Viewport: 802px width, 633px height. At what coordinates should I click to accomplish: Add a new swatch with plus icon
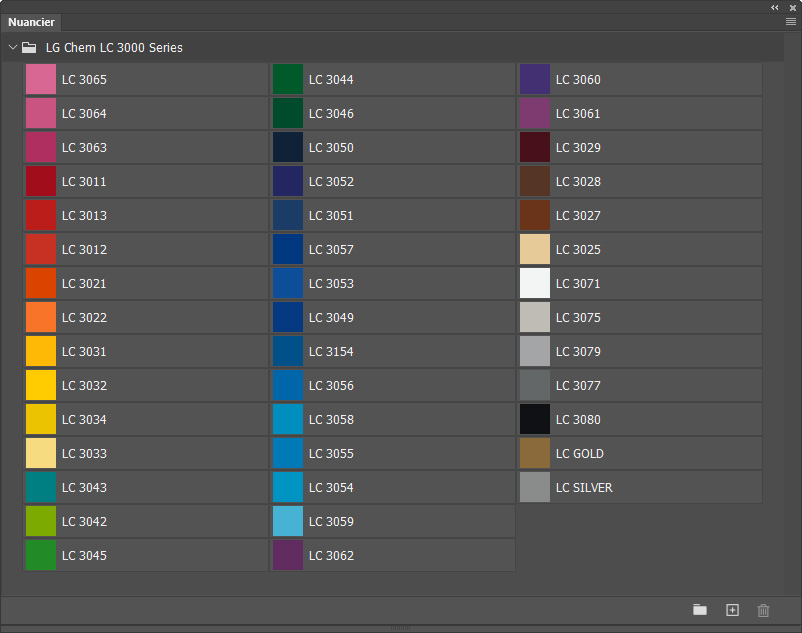[x=732, y=609]
